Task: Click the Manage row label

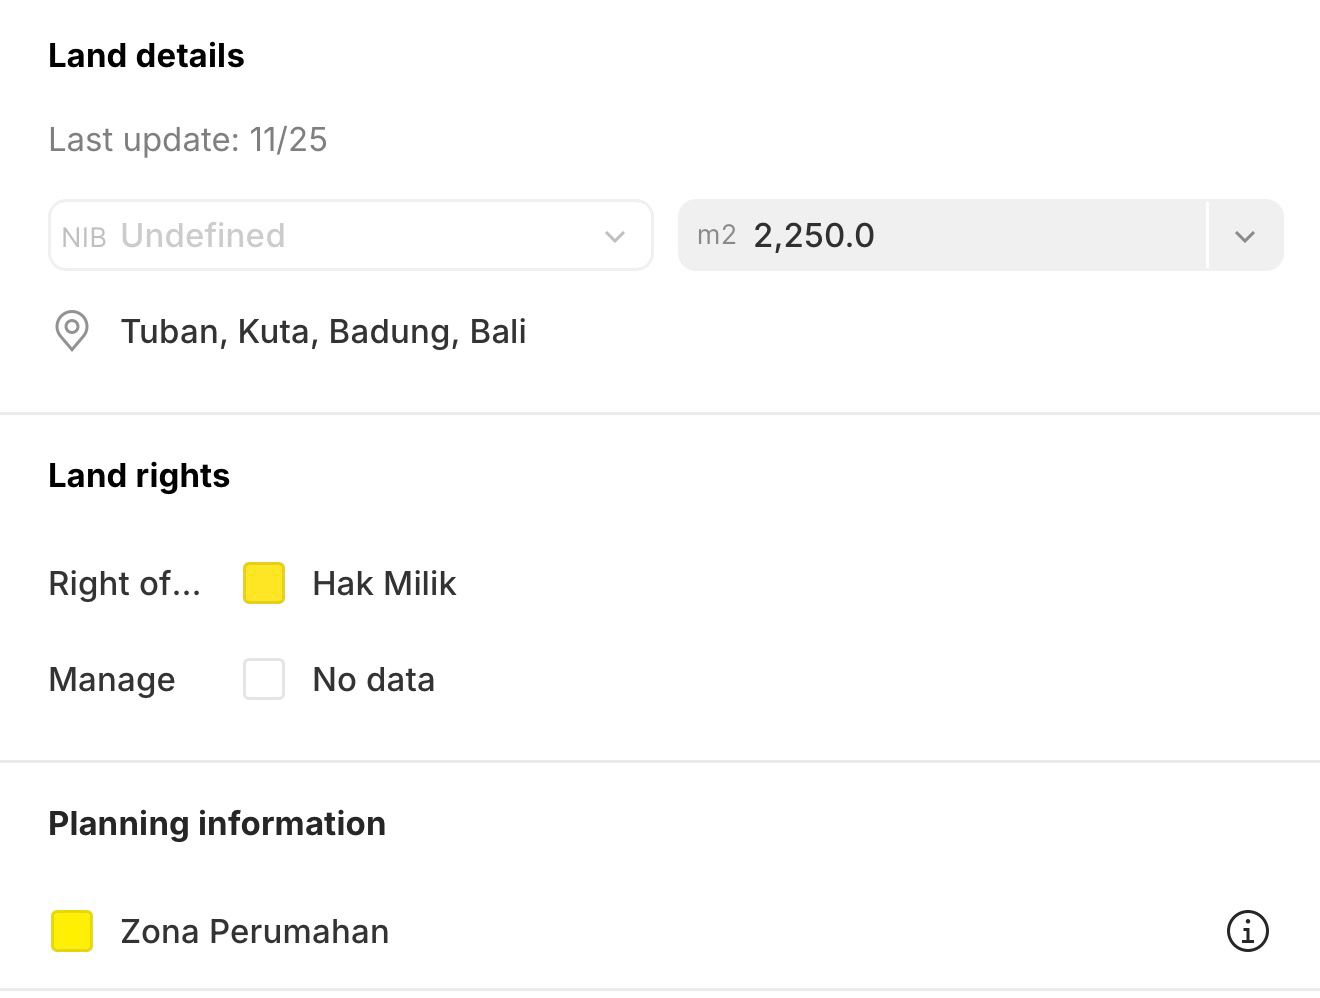Action: click(111, 680)
